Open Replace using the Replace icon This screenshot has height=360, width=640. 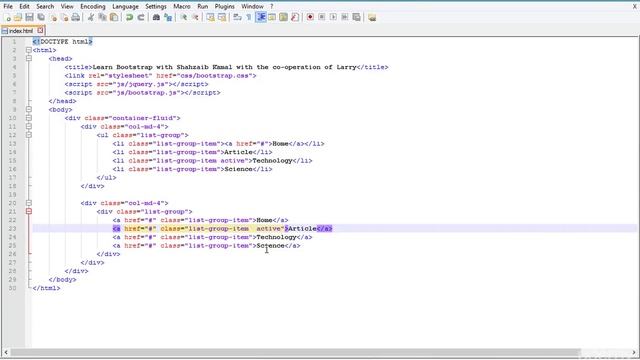[x=168, y=17]
